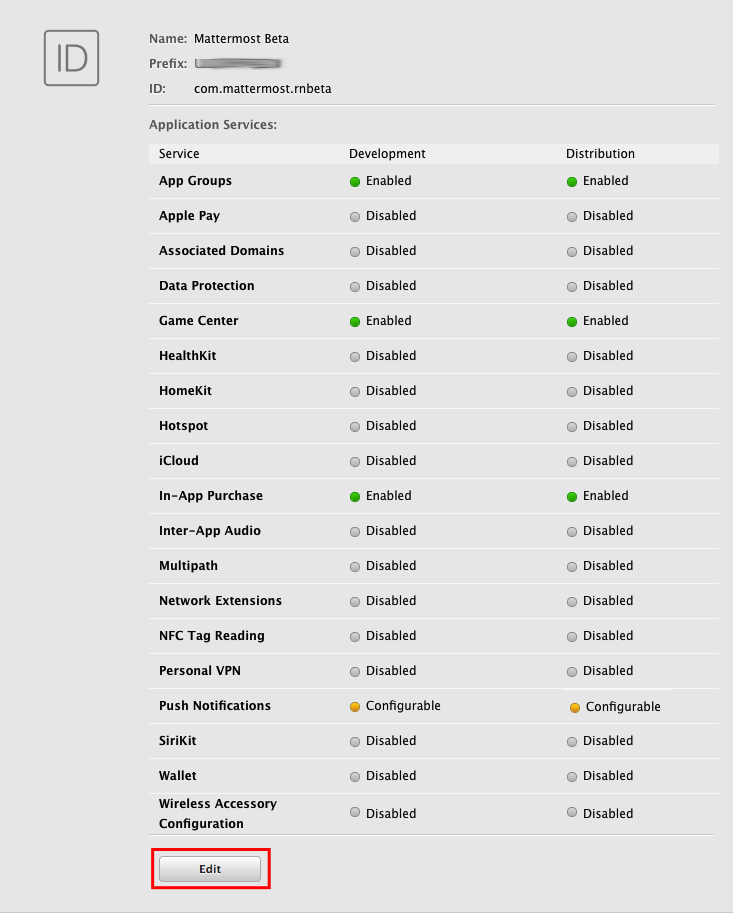Click the redacted Prefix value

237,64
